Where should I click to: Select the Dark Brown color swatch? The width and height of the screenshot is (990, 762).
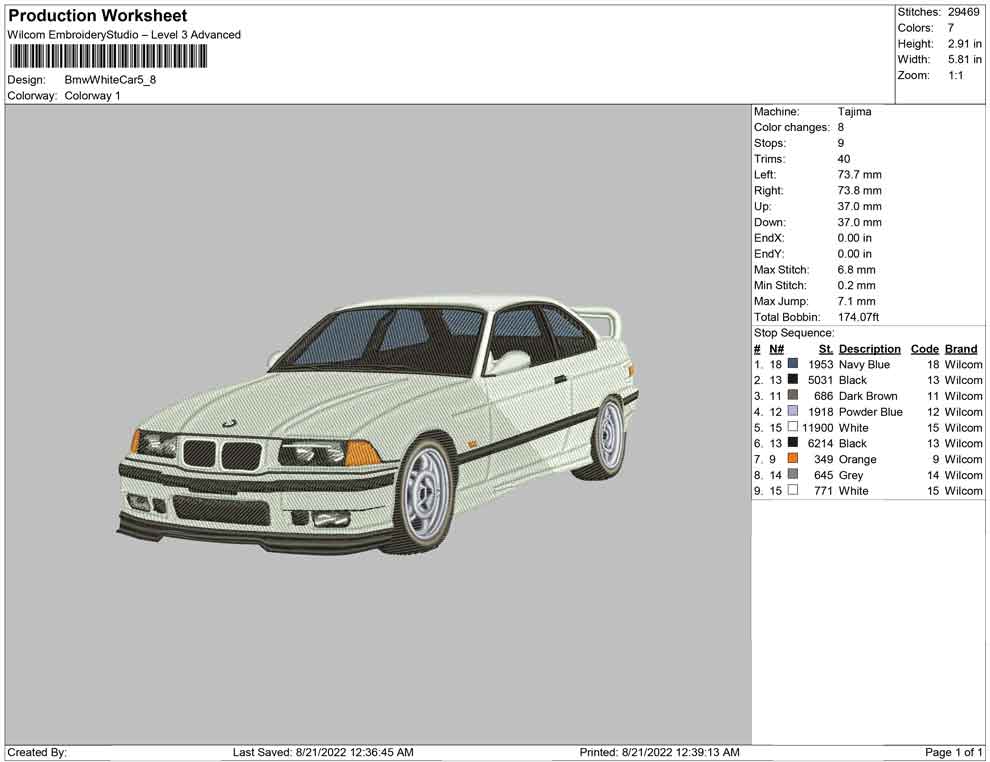click(x=793, y=396)
